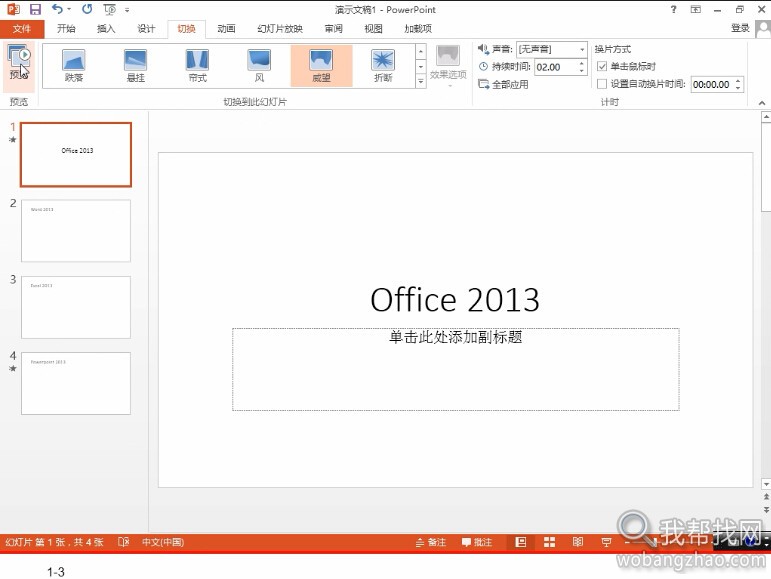Show next row of transition gallery
The image size is (771, 579).
[421, 66]
